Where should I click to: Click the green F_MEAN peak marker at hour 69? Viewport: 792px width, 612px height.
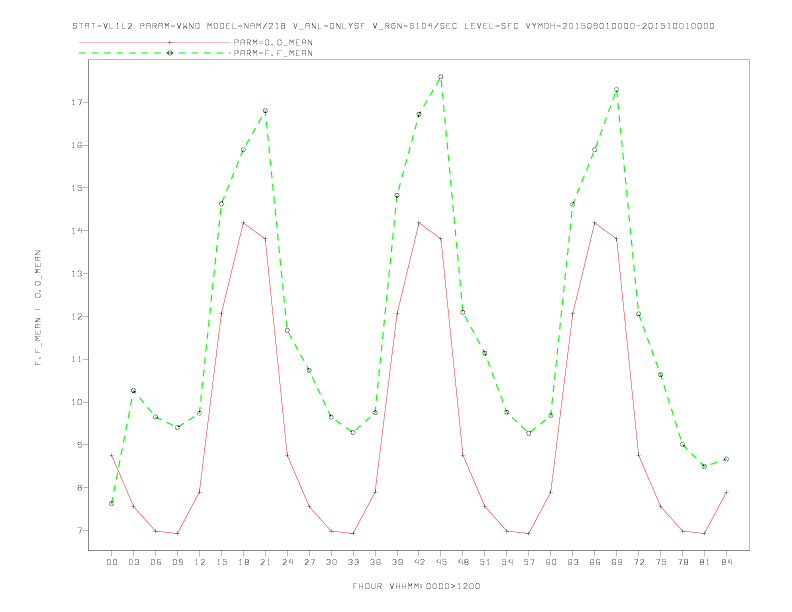click(x=616, y=89)
